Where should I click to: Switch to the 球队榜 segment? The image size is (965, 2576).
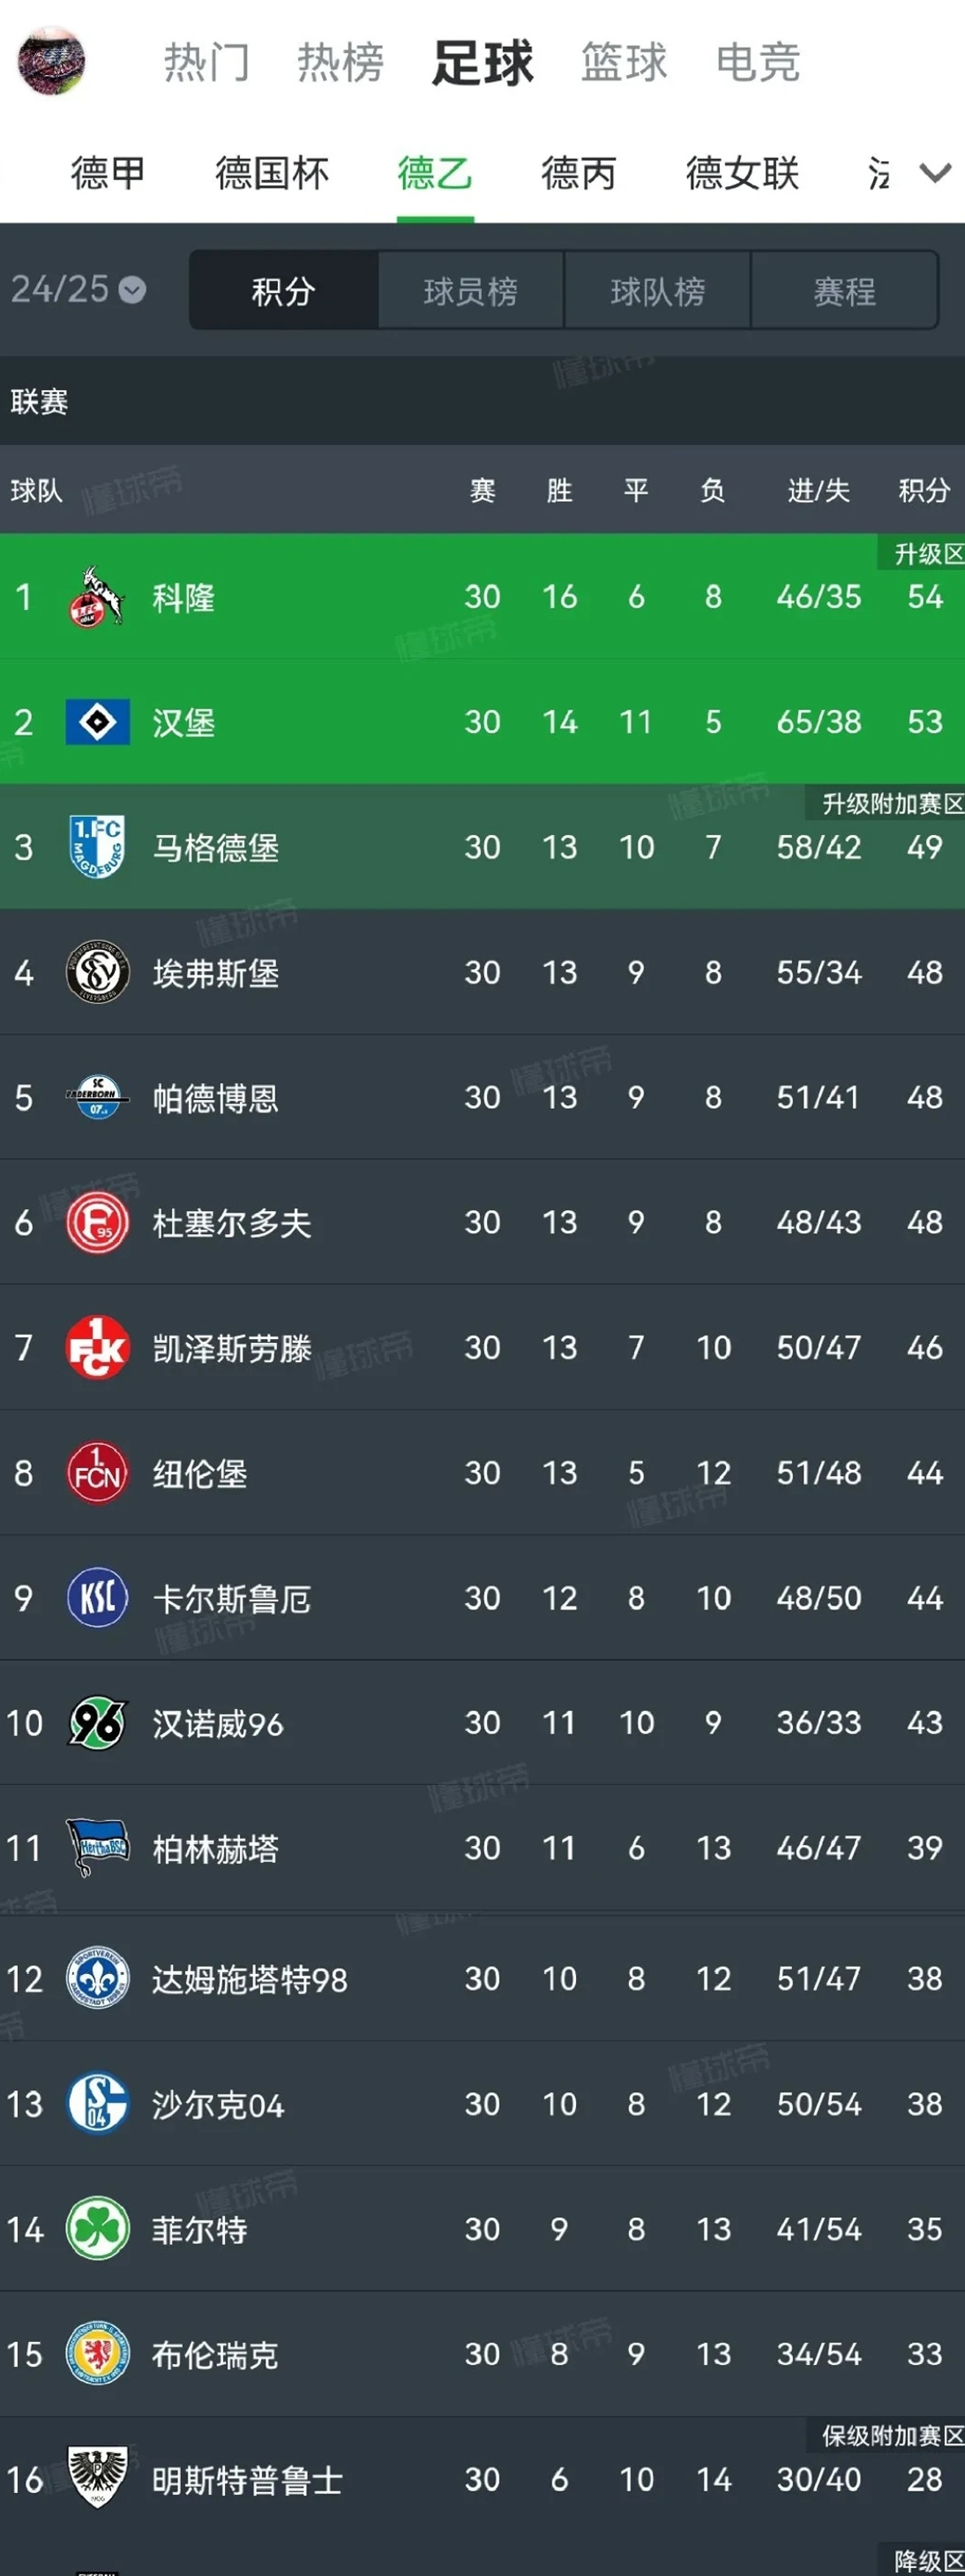[x=658, y=291]
